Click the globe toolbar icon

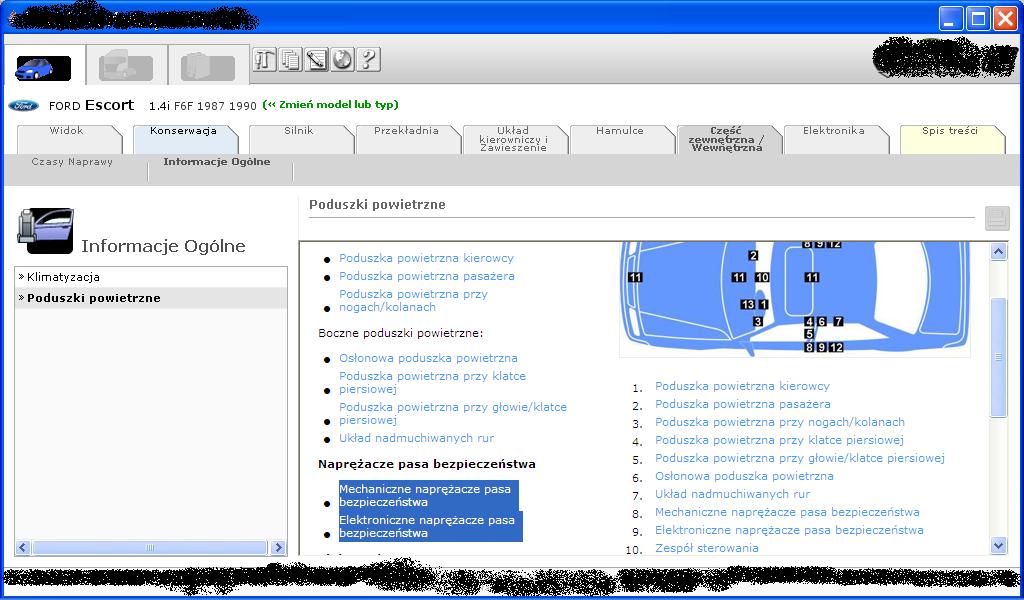pyautogui.click(x=342, y=60)
